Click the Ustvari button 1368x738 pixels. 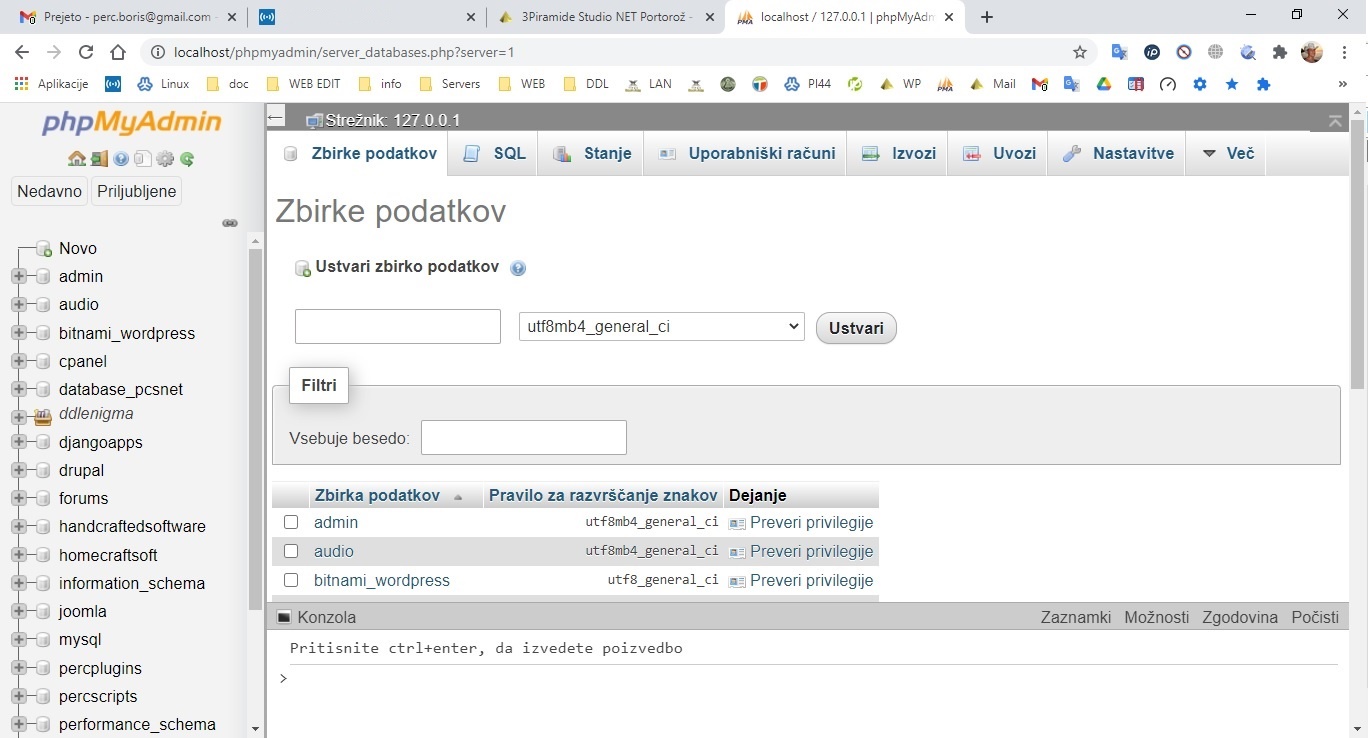coord(856,328)
